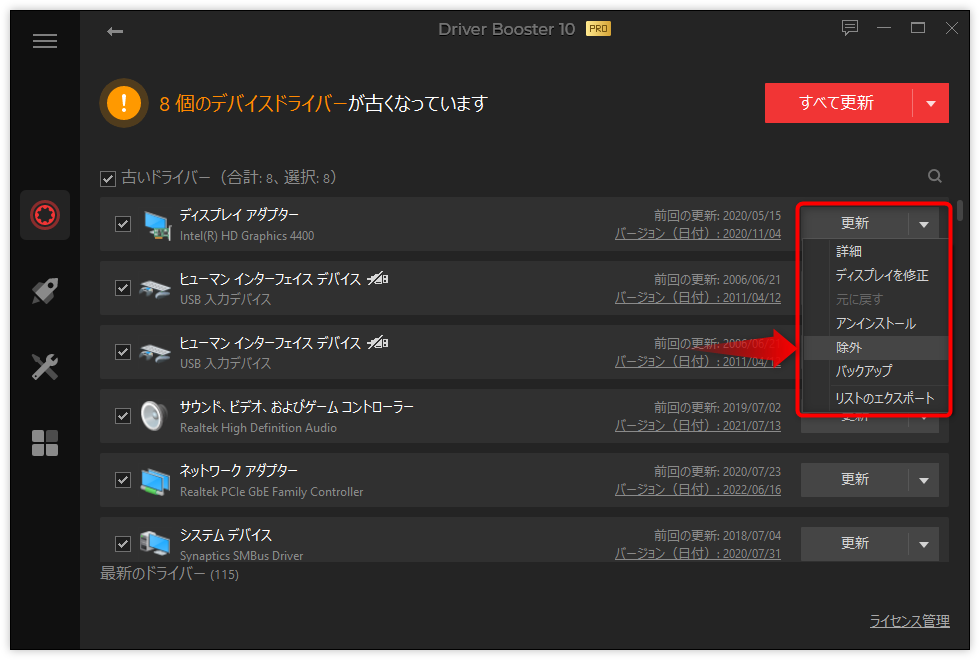
Task: Select the Scan drivers sidebar icon
Action: click(45, 215)
